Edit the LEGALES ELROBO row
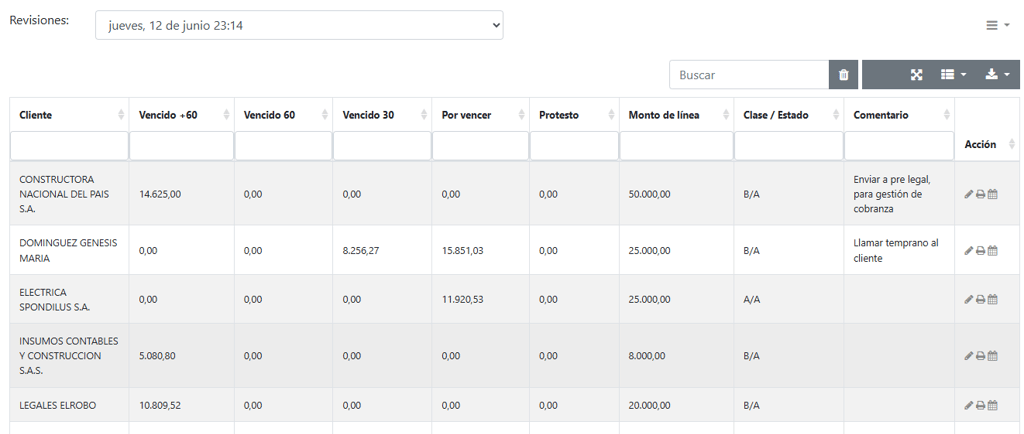Viewport: 1024px width, 434px height. [968, 405]
